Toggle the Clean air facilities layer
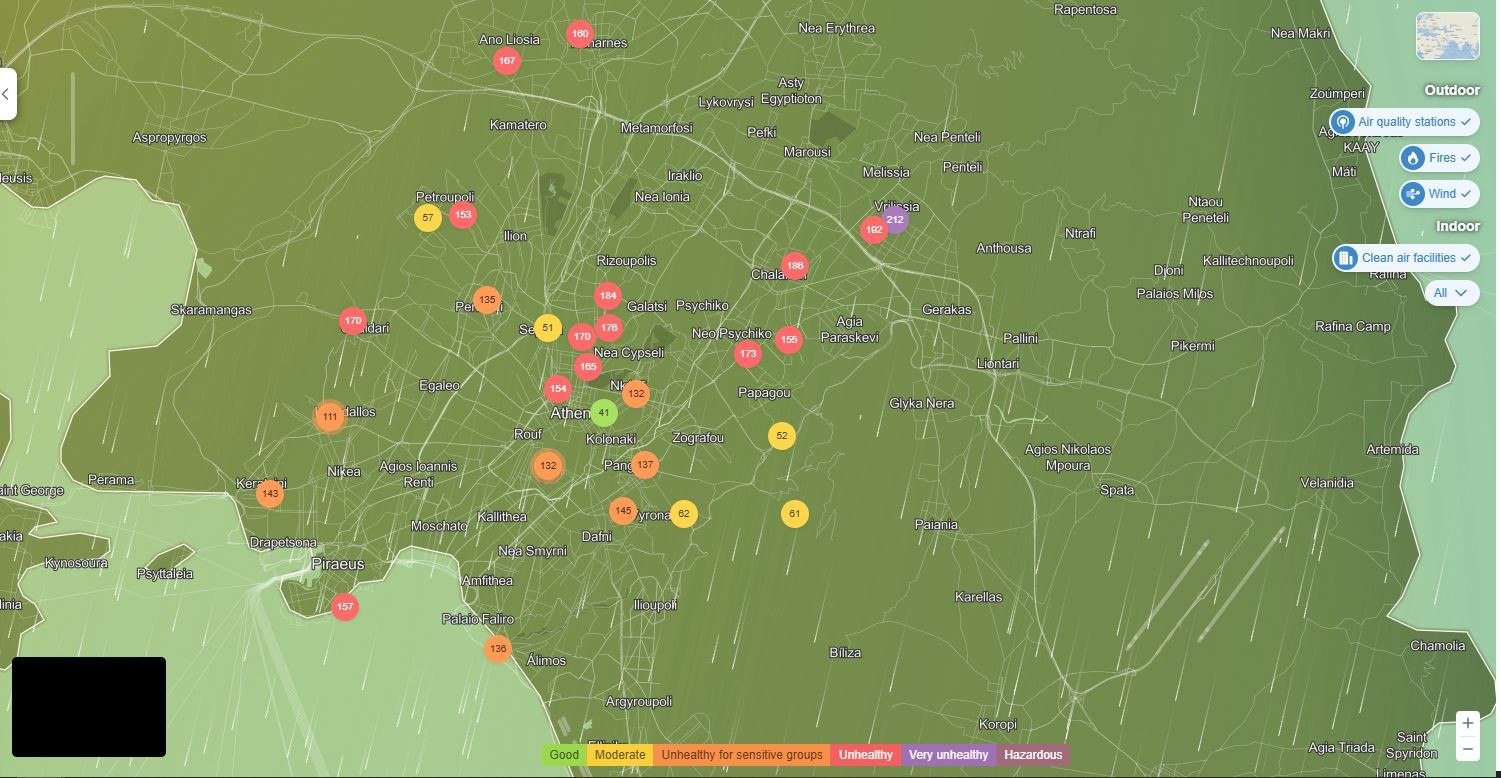1501x778 pixels. tap(1405, 258)
